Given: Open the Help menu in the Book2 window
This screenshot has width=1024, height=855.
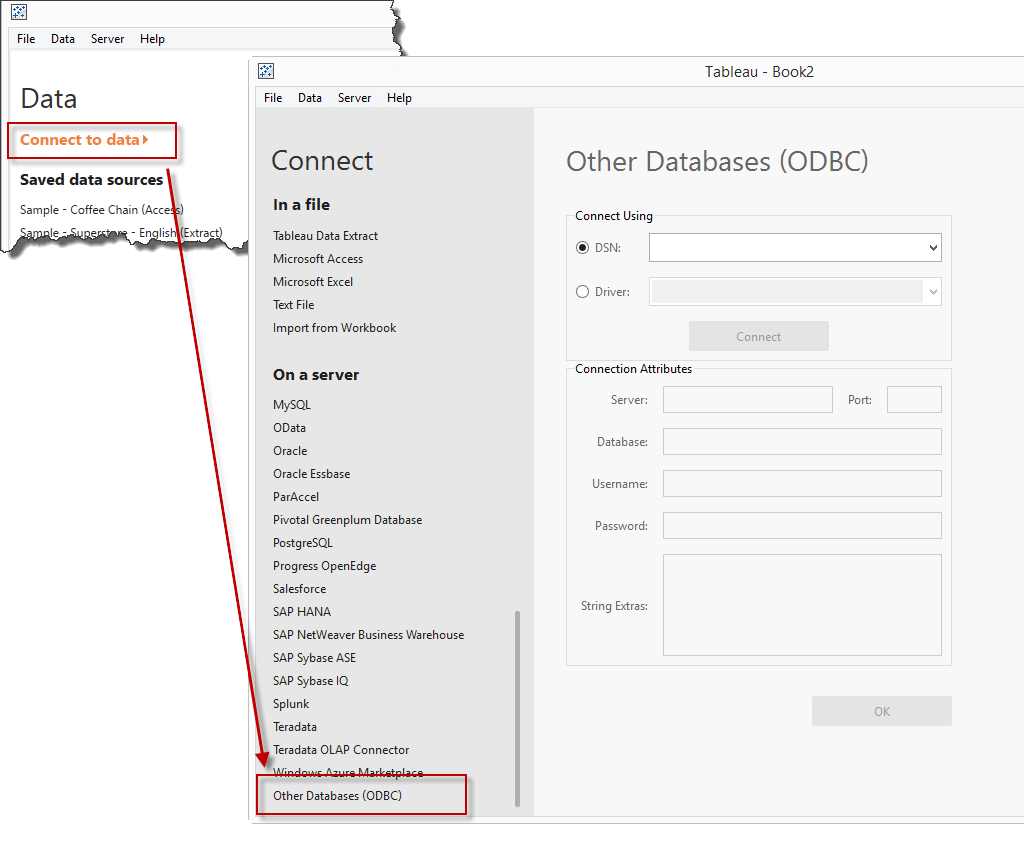Looking at the screenshot, I should pos(399,98).
